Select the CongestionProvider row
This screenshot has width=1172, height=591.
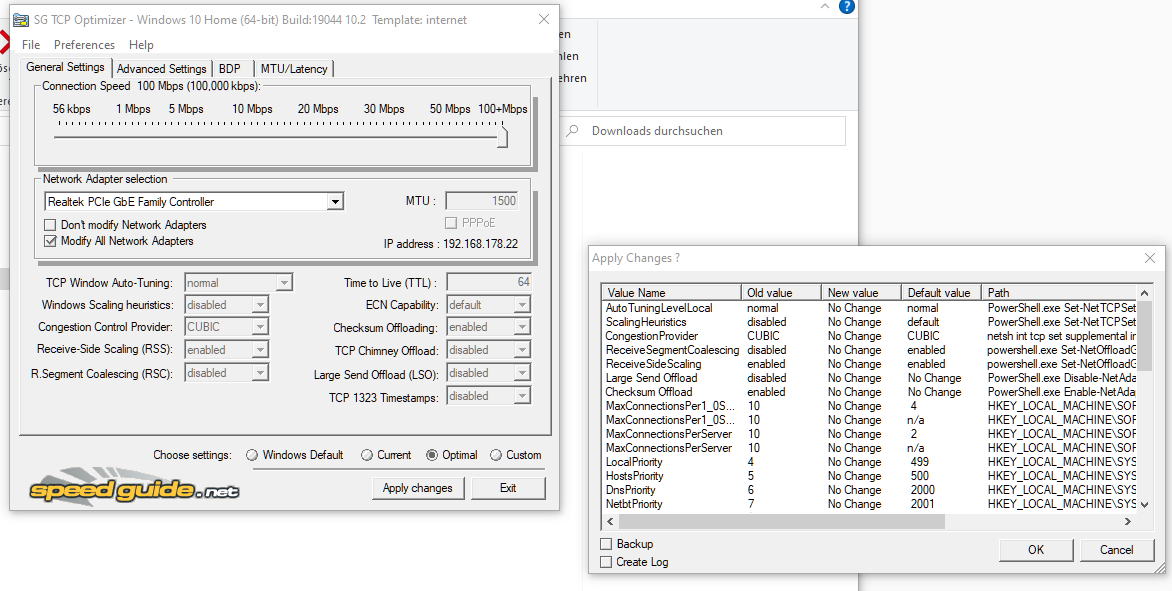(x=870, y=336)
